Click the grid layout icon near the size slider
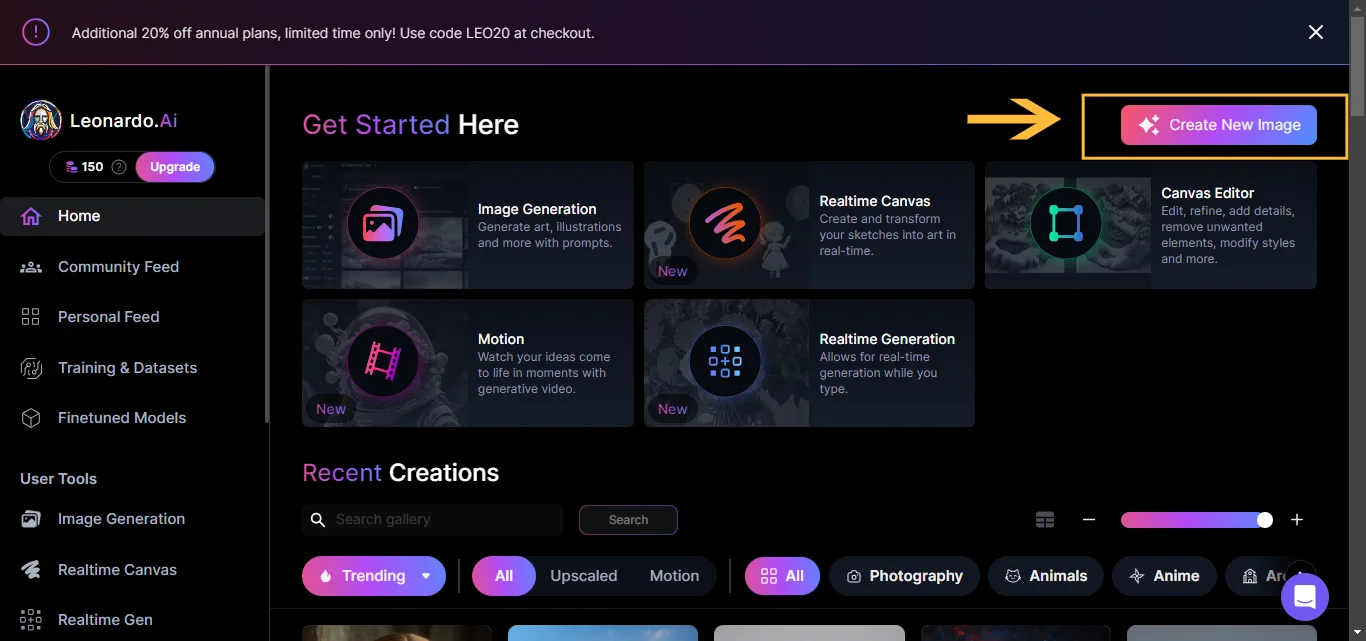 pyautogui.click(x=1045, y=519)
